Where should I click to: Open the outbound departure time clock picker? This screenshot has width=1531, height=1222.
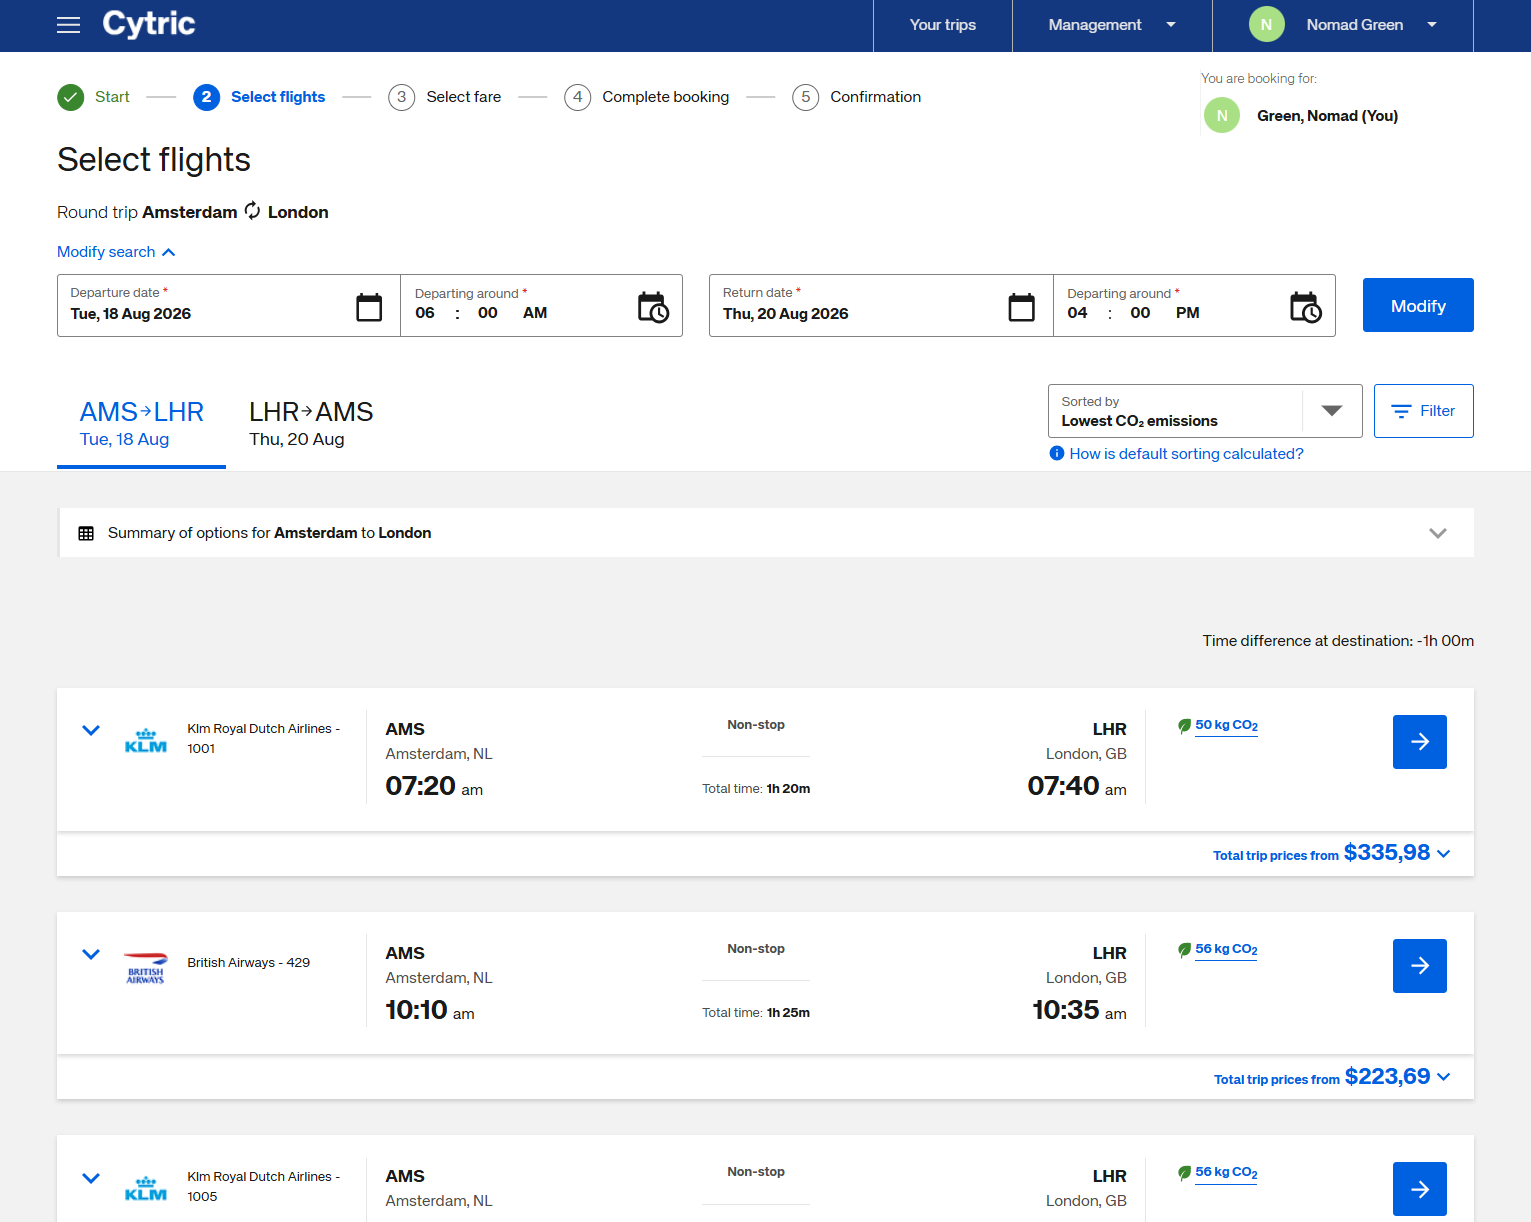tap(653, 307)
